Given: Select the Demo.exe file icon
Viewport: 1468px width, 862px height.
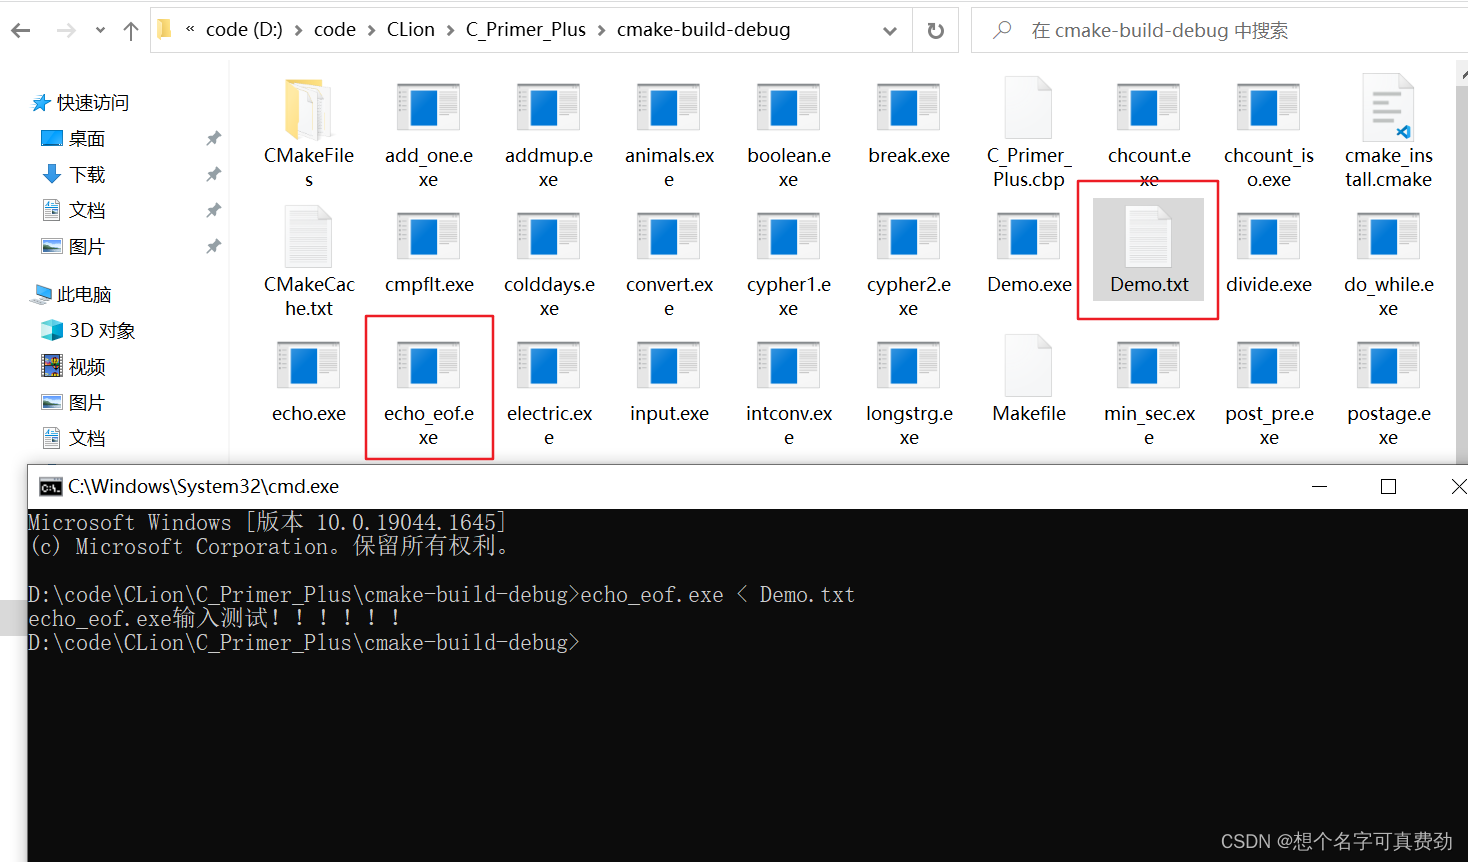Looking at the screenshot, I should coord(1028,237).
